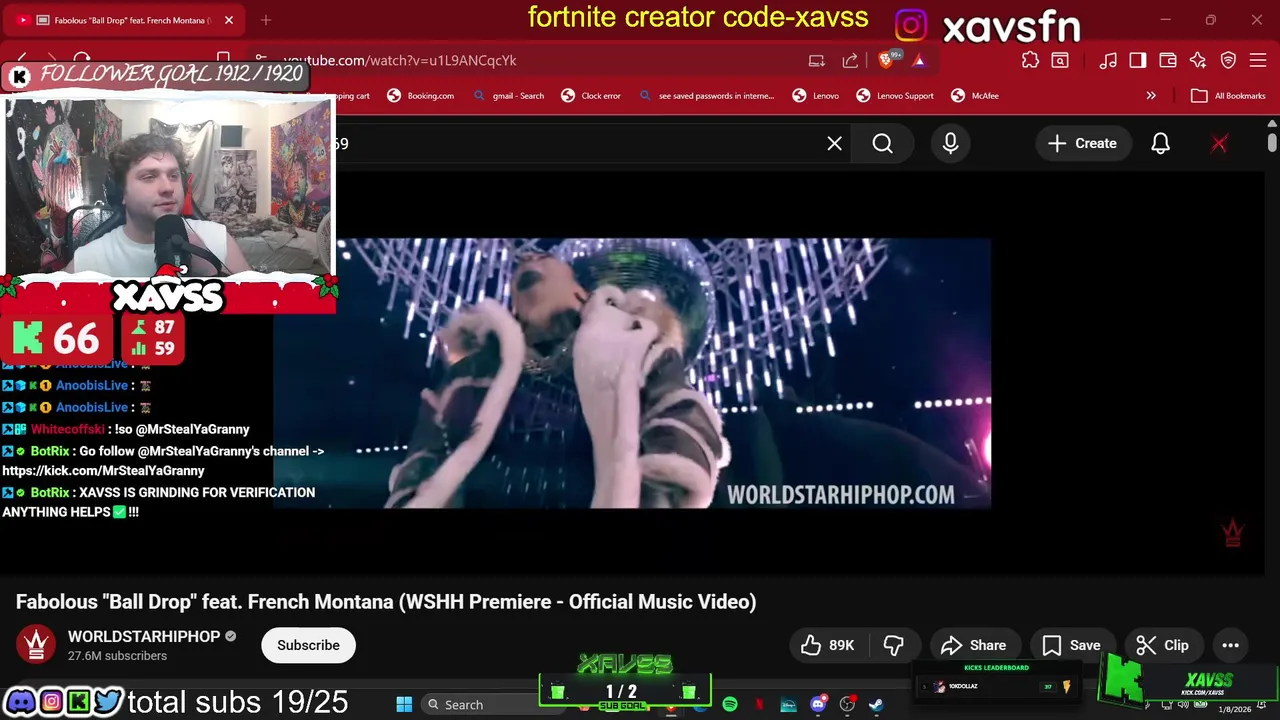Open the music note playlist icon
Viewport: 1280px width, 720px height.
(1108, 60)
